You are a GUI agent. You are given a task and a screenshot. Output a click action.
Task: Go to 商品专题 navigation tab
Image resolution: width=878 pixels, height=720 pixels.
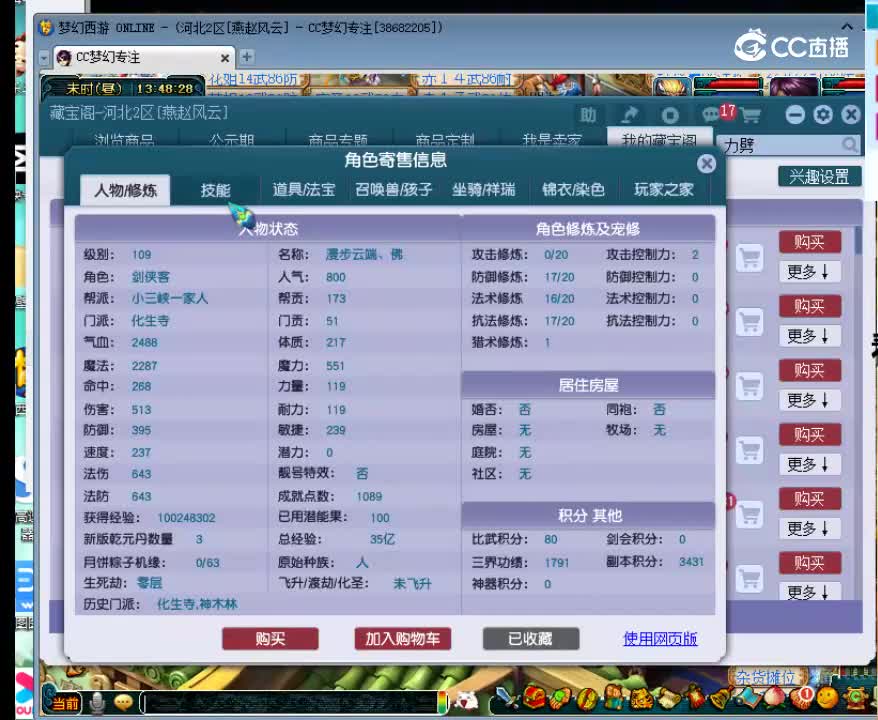338,140
